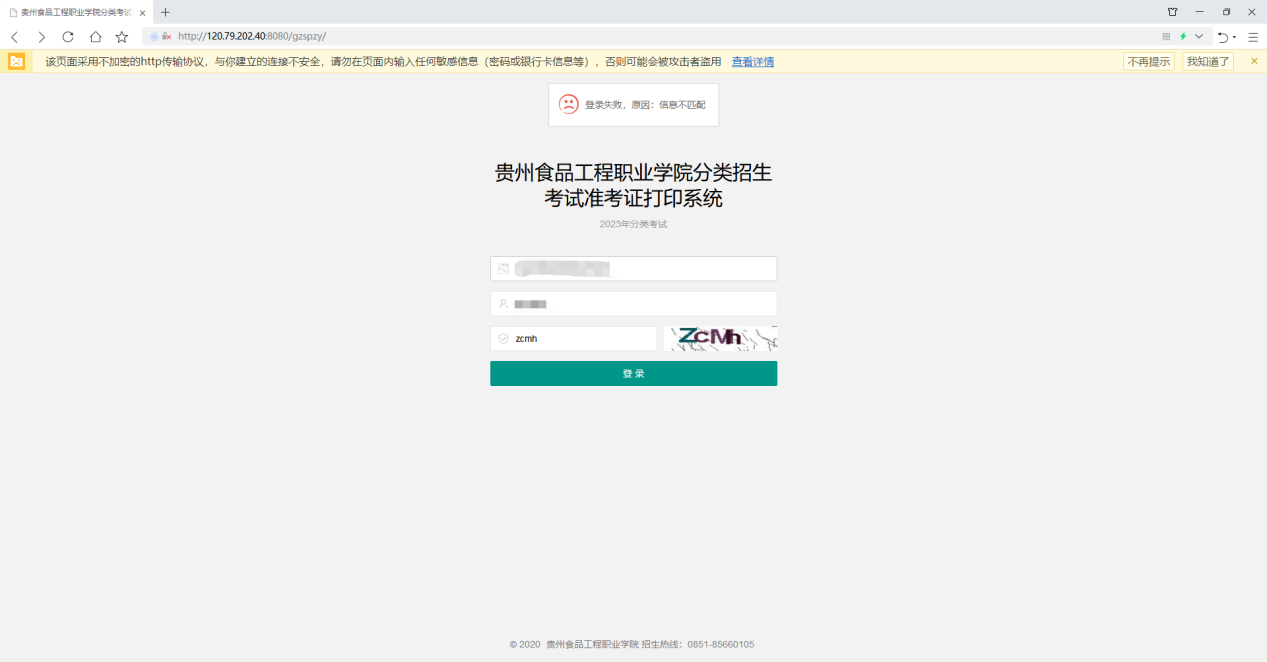The image size is (1267, 662).
Task: Go forward with the browser forward arrow
Action: [x=41, y=36]
